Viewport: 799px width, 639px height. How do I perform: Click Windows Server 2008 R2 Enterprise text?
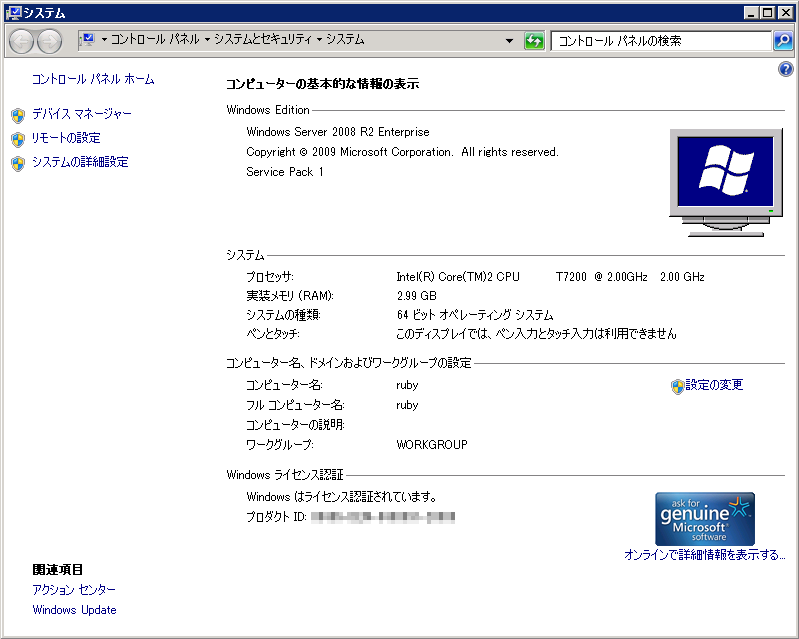pyautogui.click(x=338, y=132)
